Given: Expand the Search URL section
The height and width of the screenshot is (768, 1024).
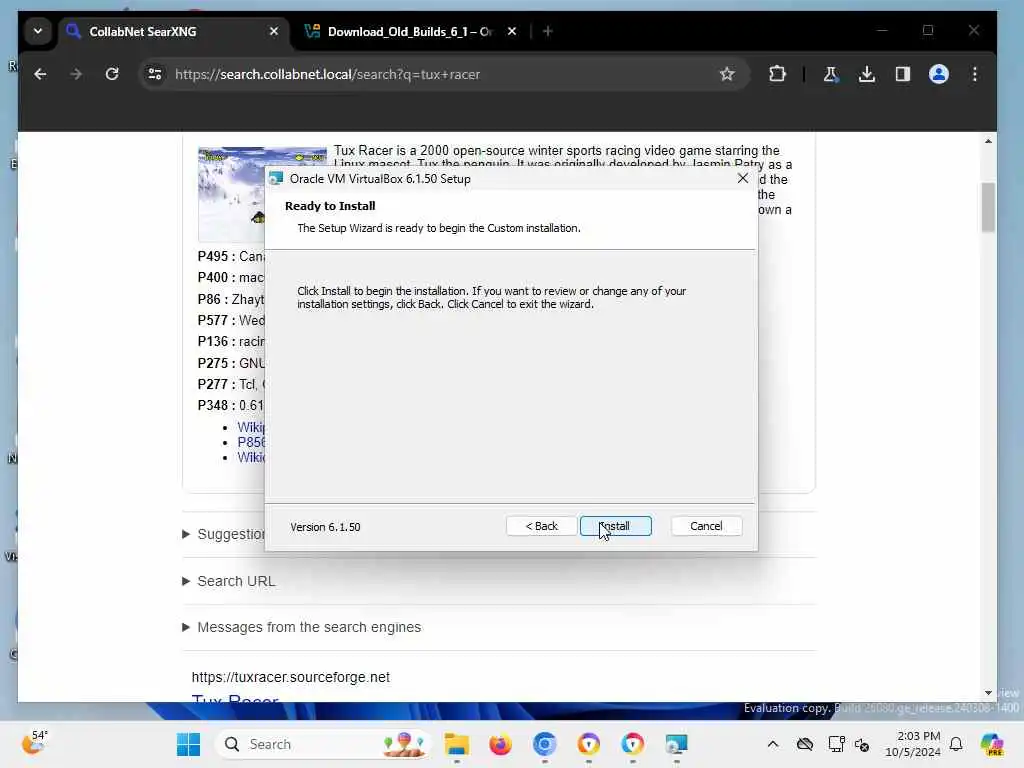Looking at the screenshot, I should [x=229, y=581].
